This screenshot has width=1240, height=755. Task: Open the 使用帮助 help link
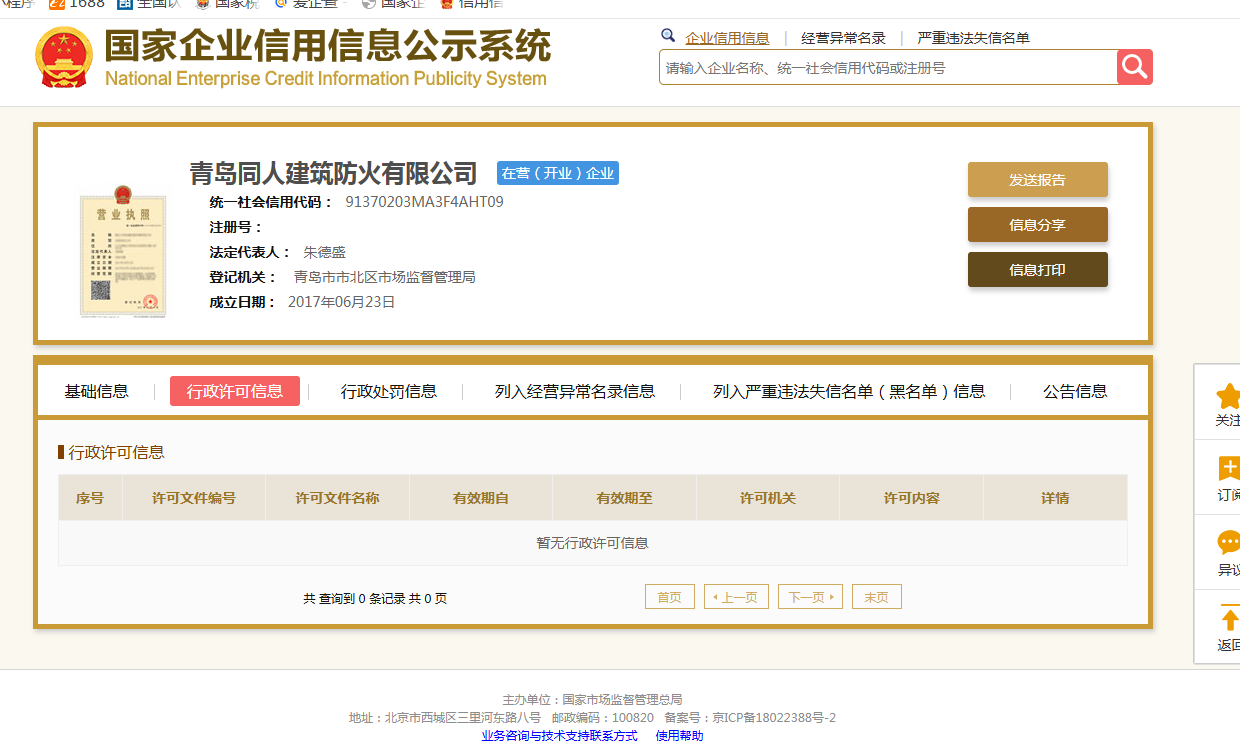pos(679,736)
